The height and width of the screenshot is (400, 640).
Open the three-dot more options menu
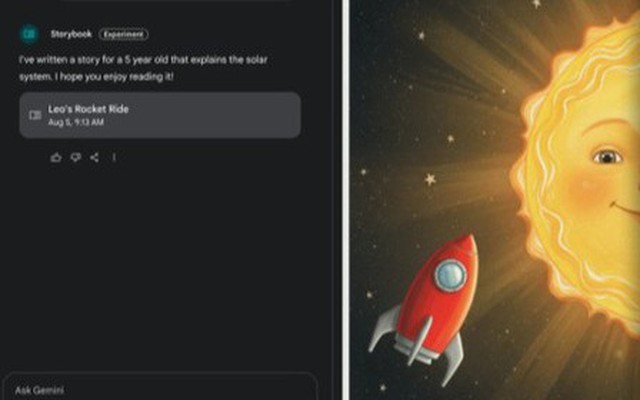pos(114,158)
